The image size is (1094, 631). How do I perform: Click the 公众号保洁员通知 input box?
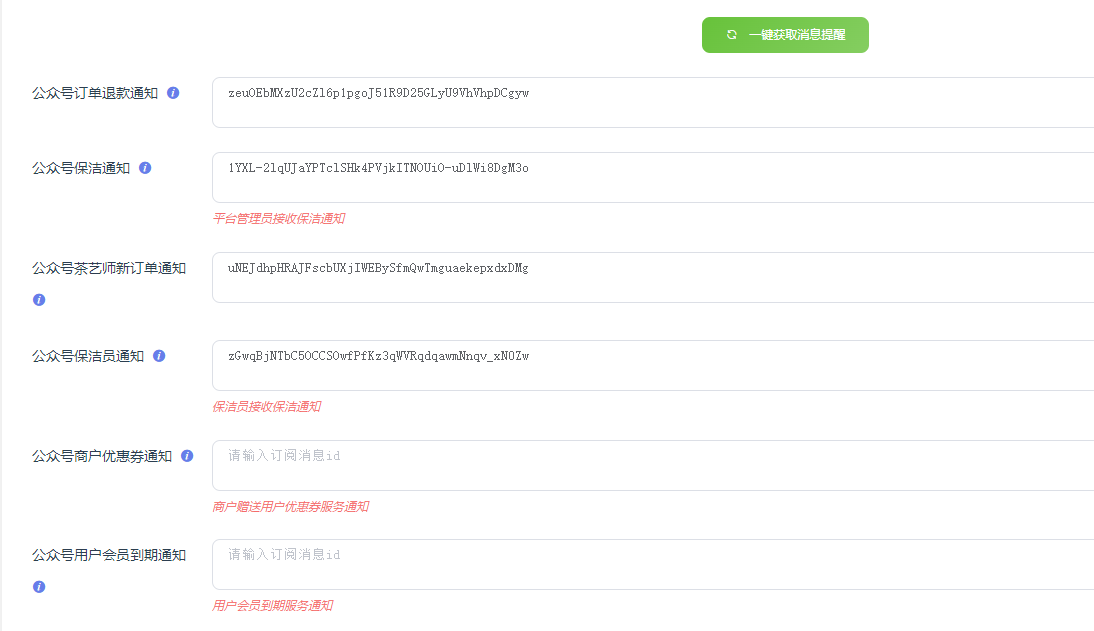652,366
